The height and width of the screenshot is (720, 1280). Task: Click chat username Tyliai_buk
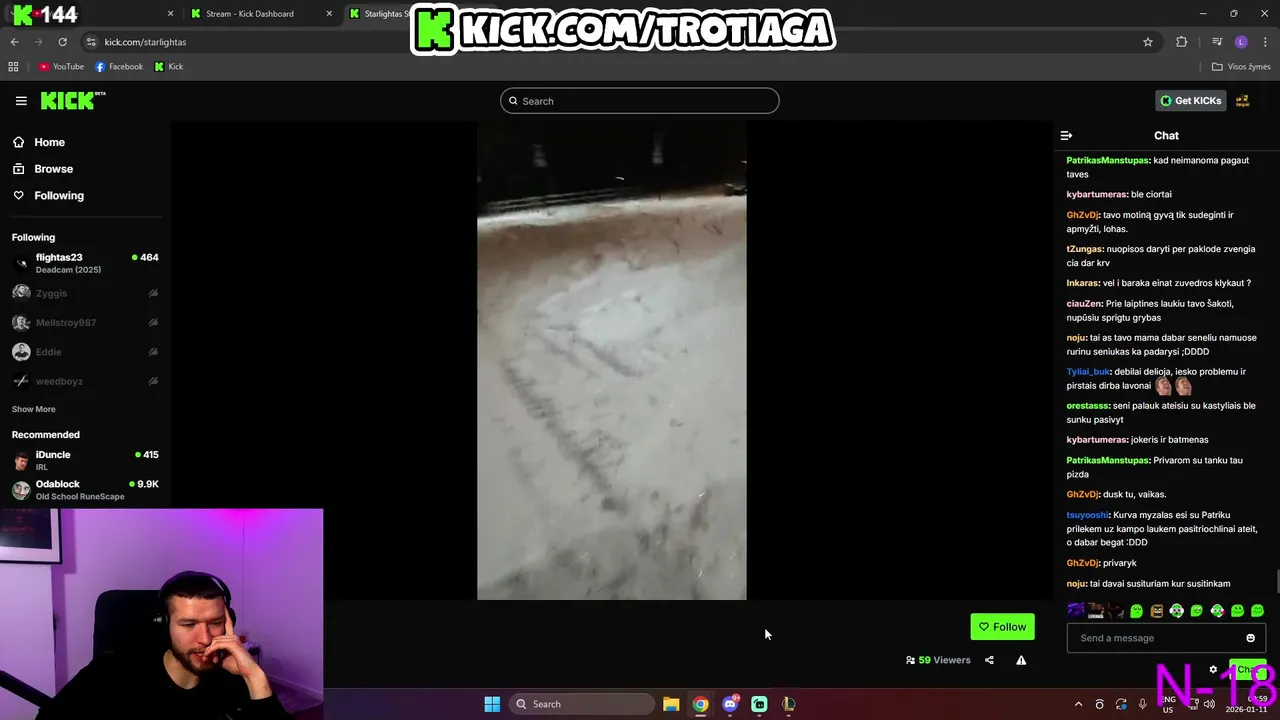(x=1088, y=372)
